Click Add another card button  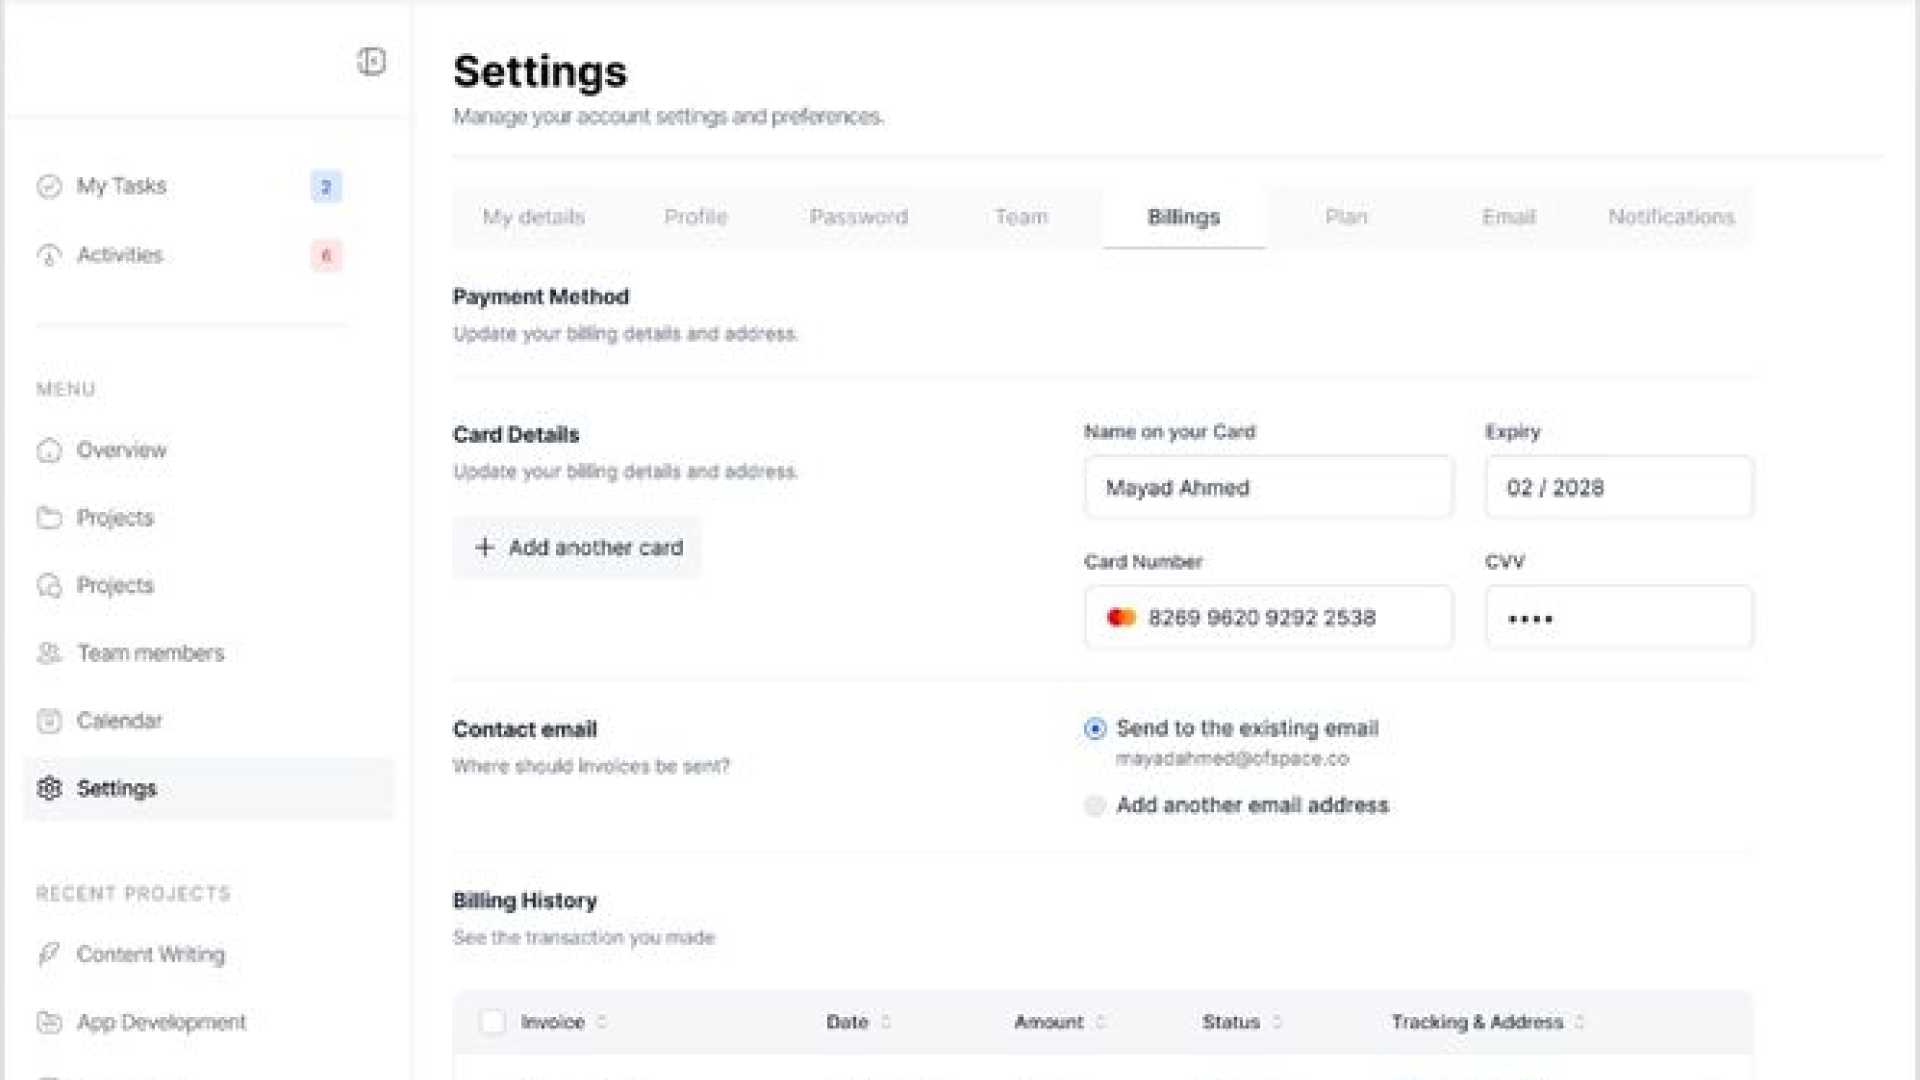click(577, 547)
